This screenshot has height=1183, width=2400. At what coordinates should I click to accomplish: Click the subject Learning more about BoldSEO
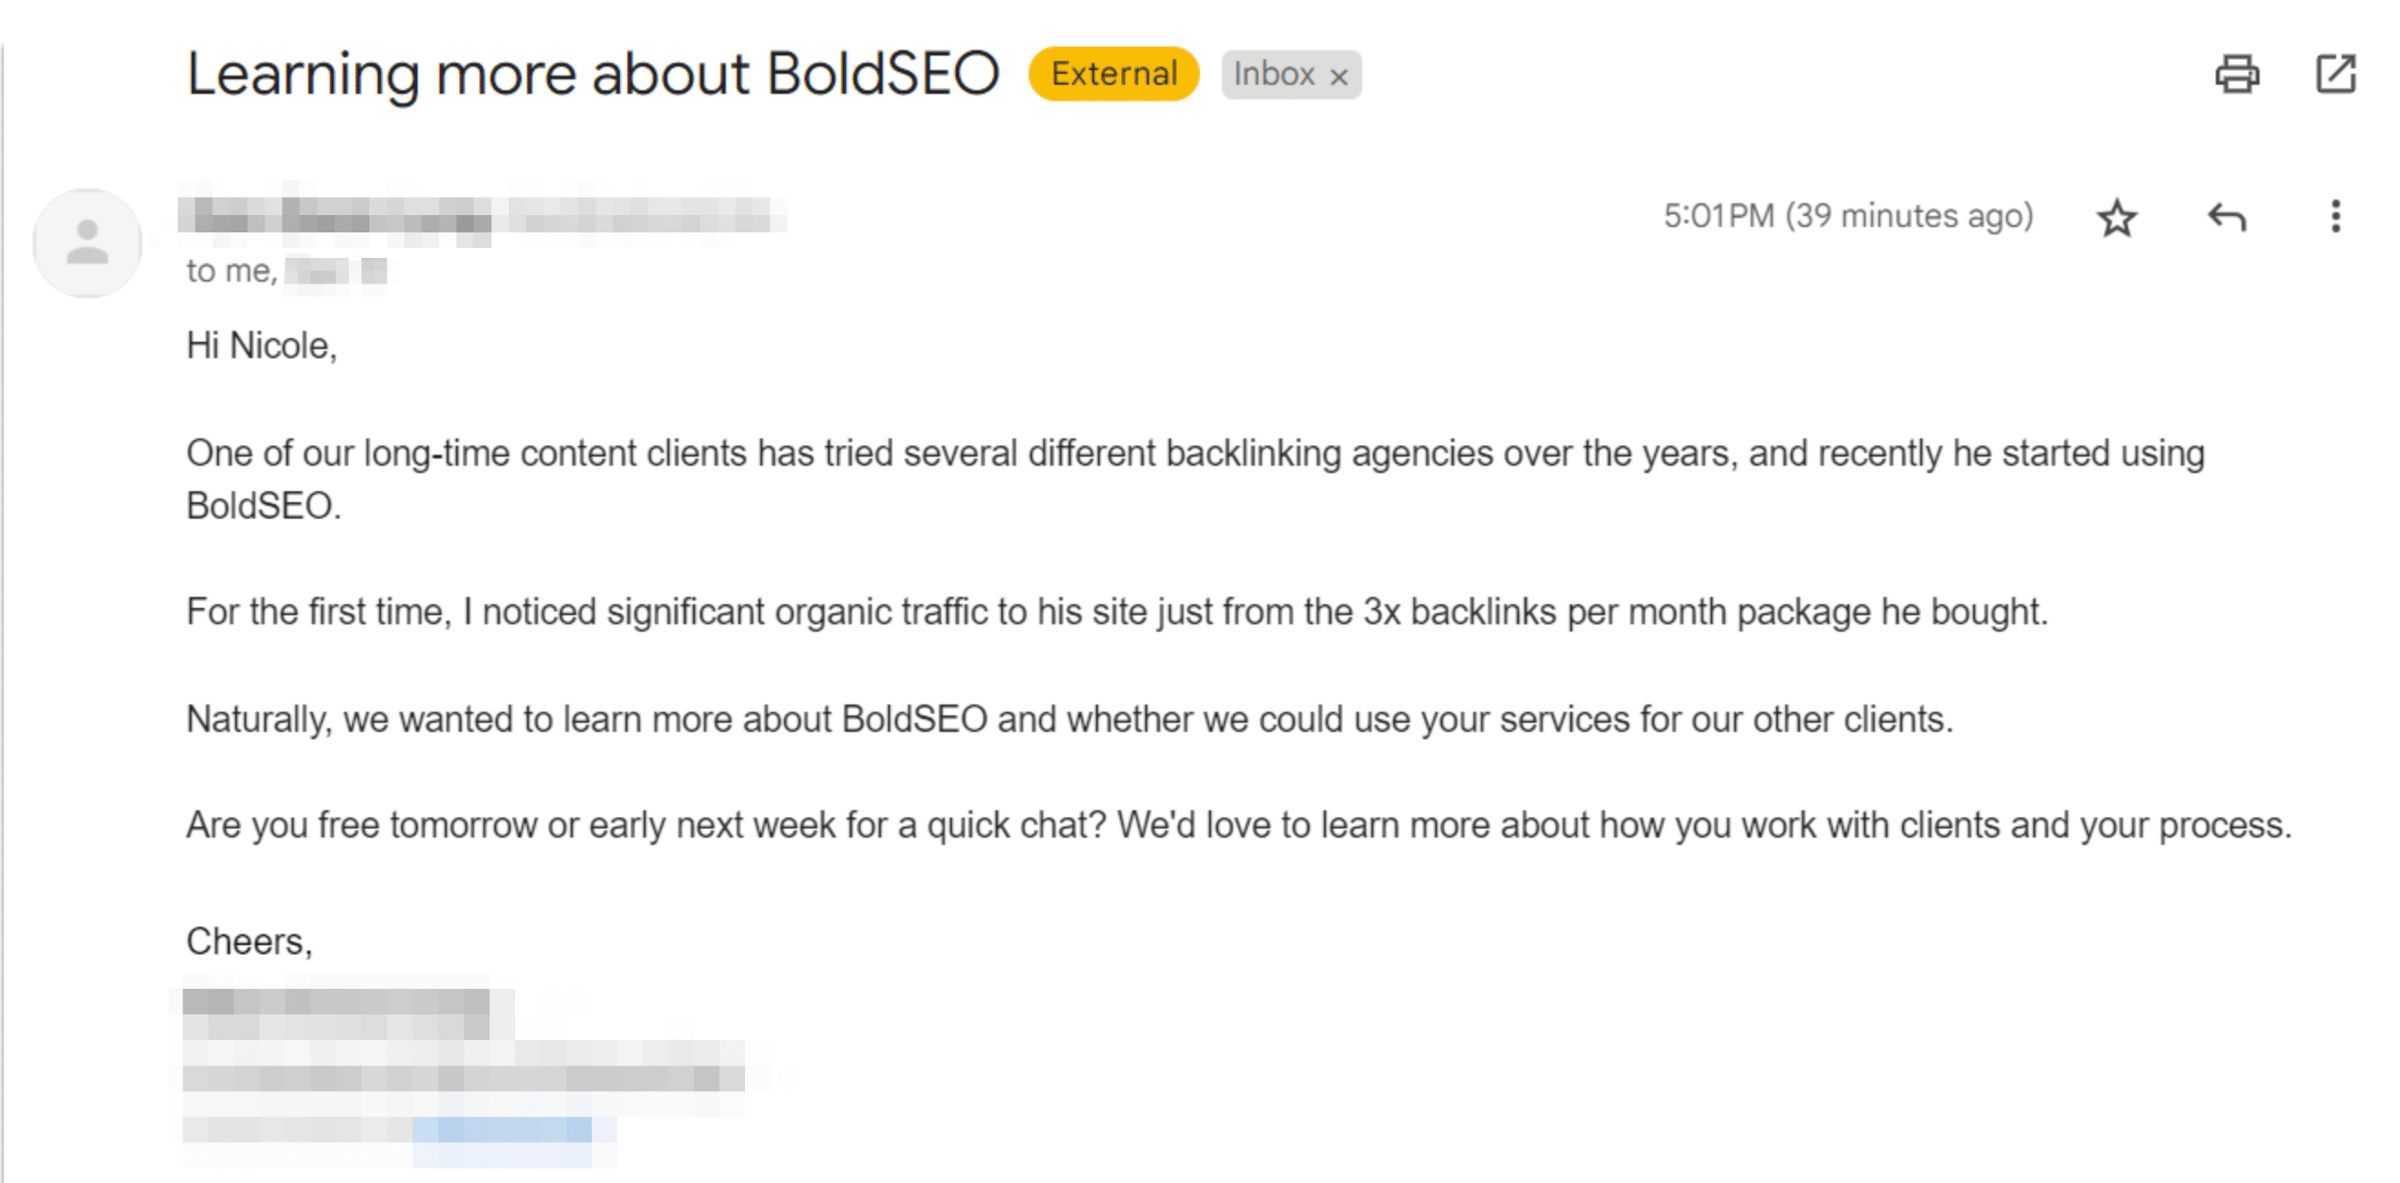coord(592,75)
